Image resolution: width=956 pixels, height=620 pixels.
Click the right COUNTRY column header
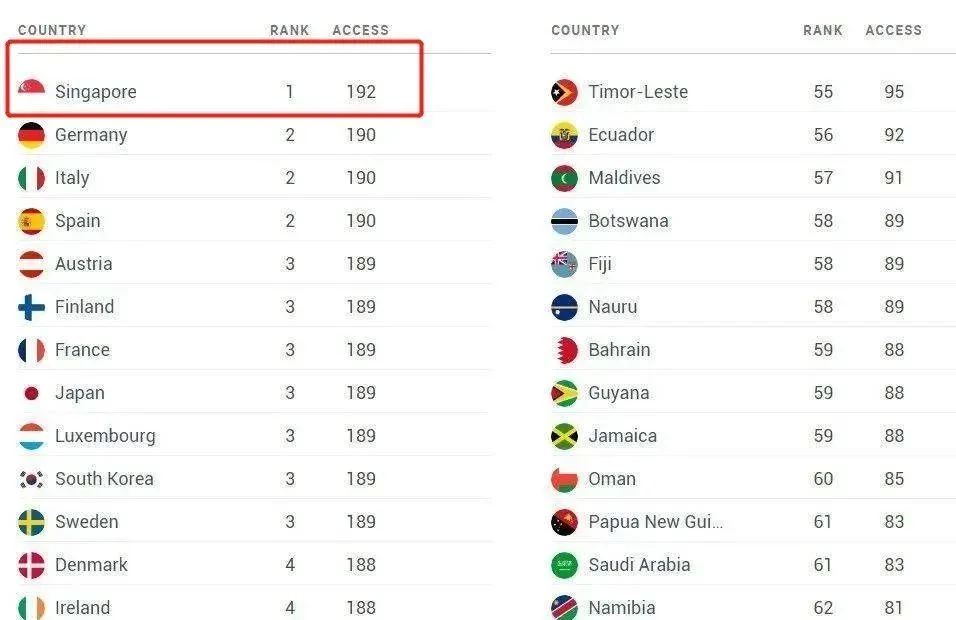coord(585,30)
